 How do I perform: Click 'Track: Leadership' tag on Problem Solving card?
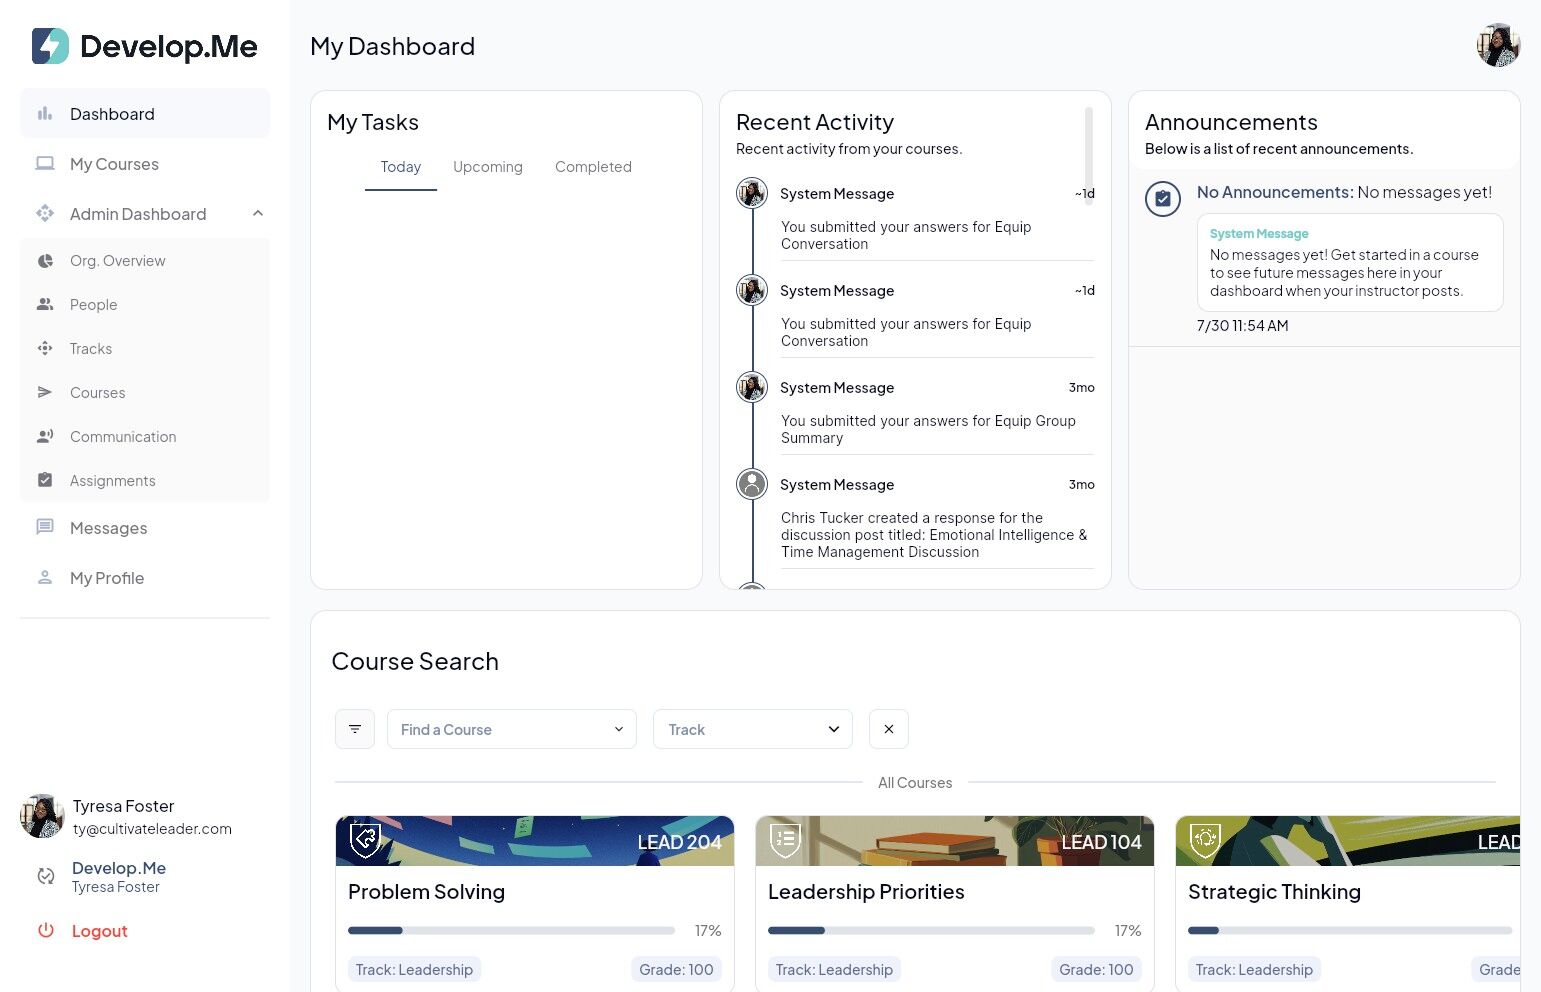(x=415, y=969)
